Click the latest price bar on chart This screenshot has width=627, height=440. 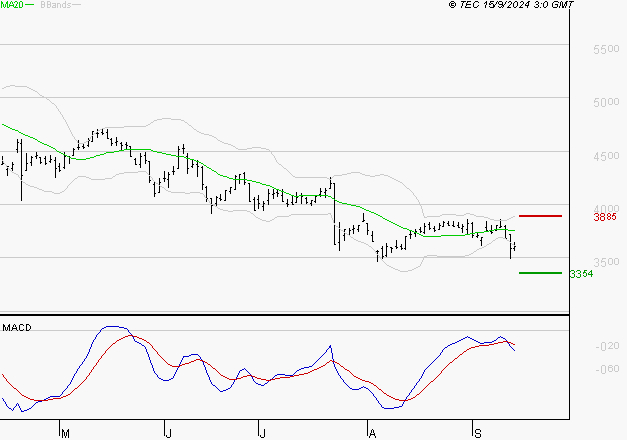515,246
